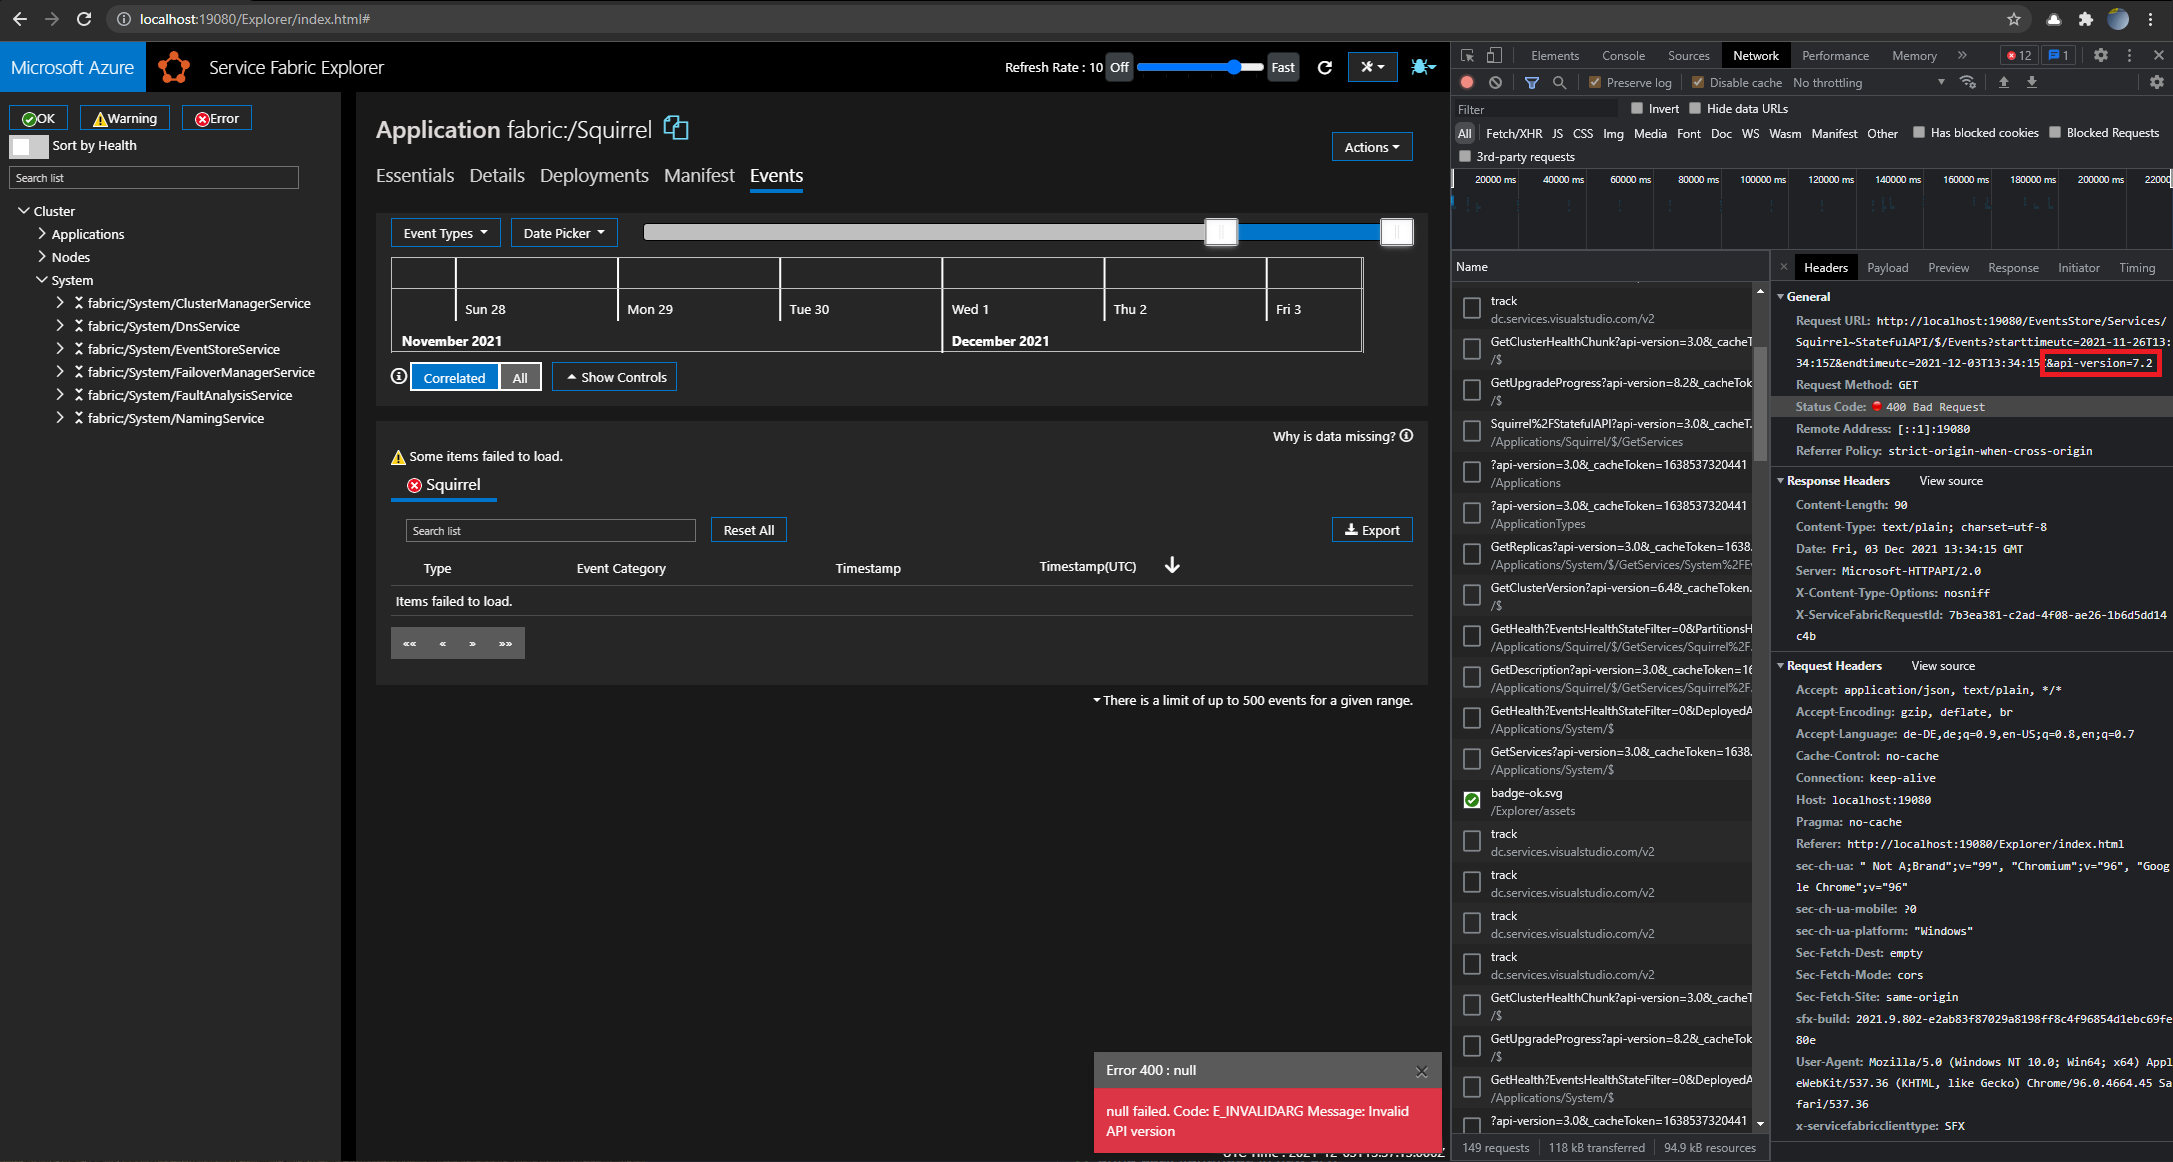
Task: Click the Service Fabric Explorer refresh icon
Action: tap(1325, 67)
